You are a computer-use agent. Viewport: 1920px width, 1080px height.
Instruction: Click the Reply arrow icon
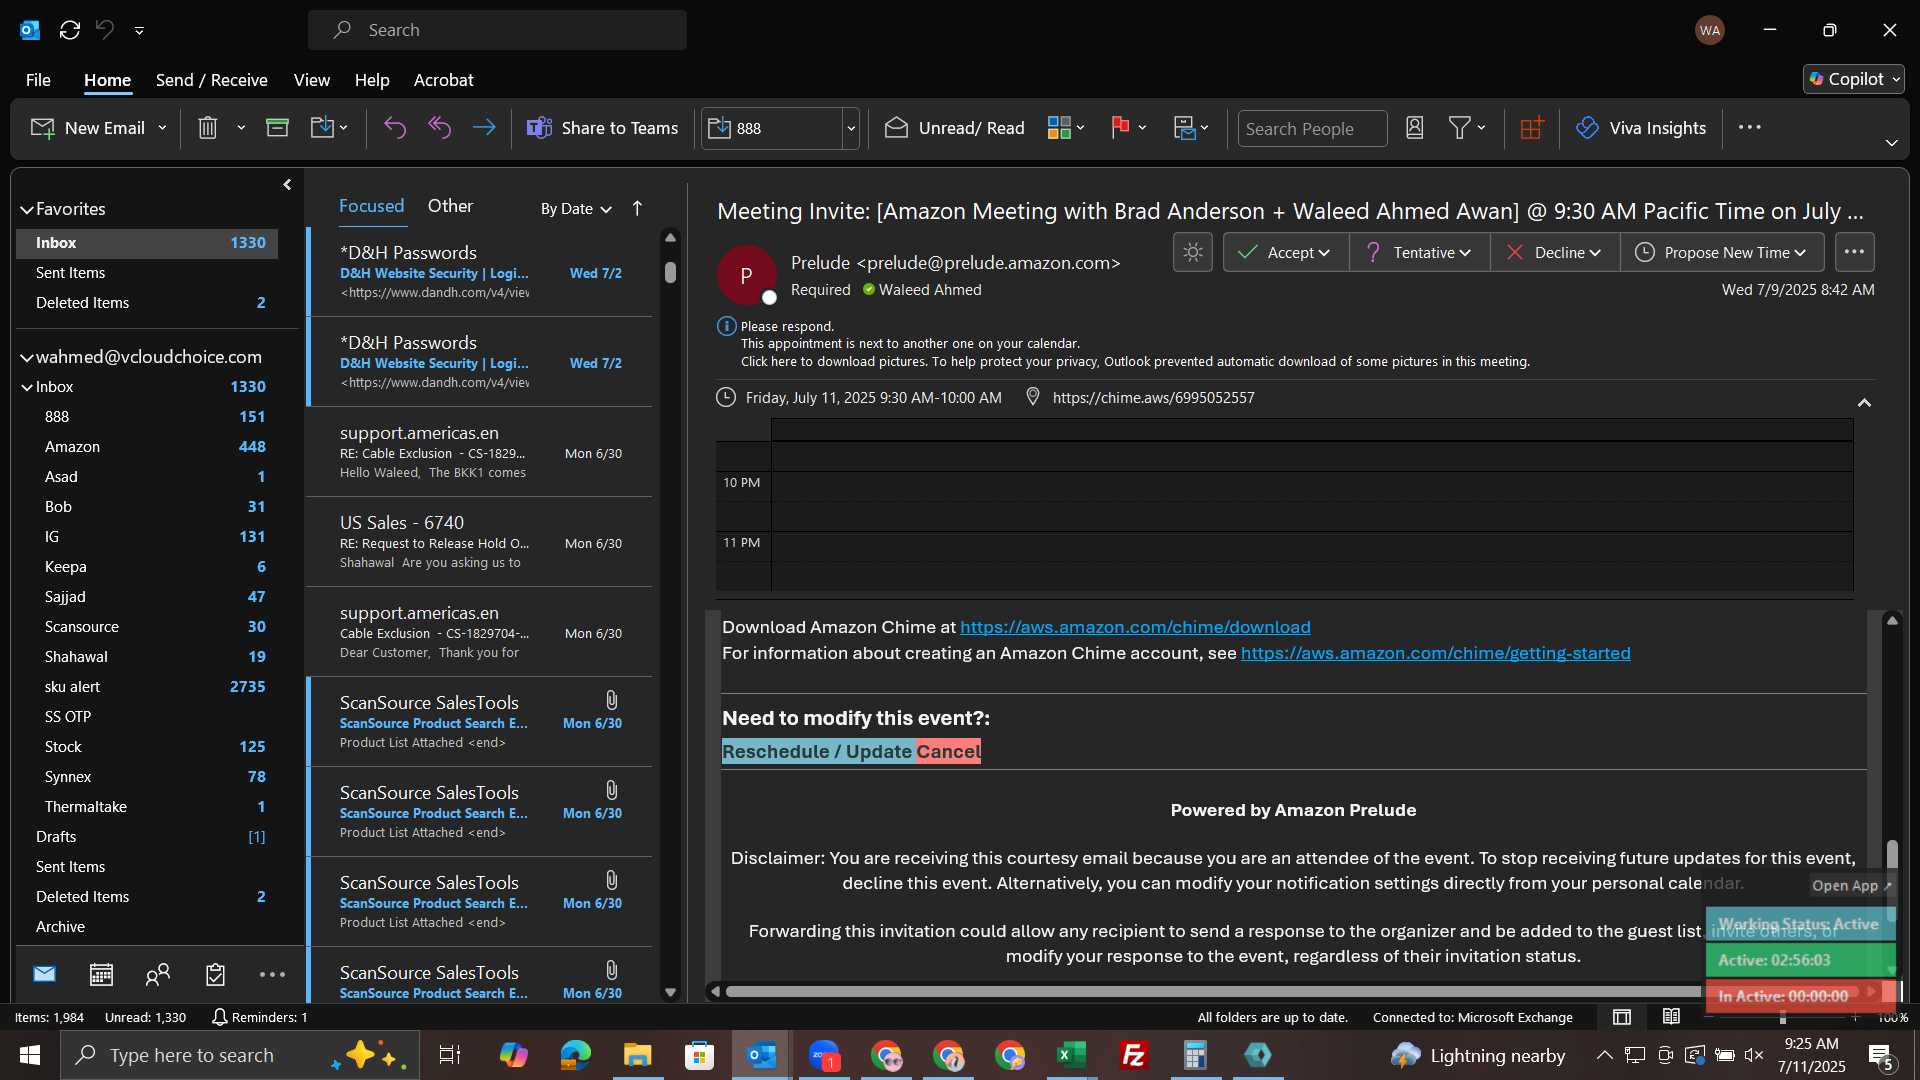[x=395, y=128]
